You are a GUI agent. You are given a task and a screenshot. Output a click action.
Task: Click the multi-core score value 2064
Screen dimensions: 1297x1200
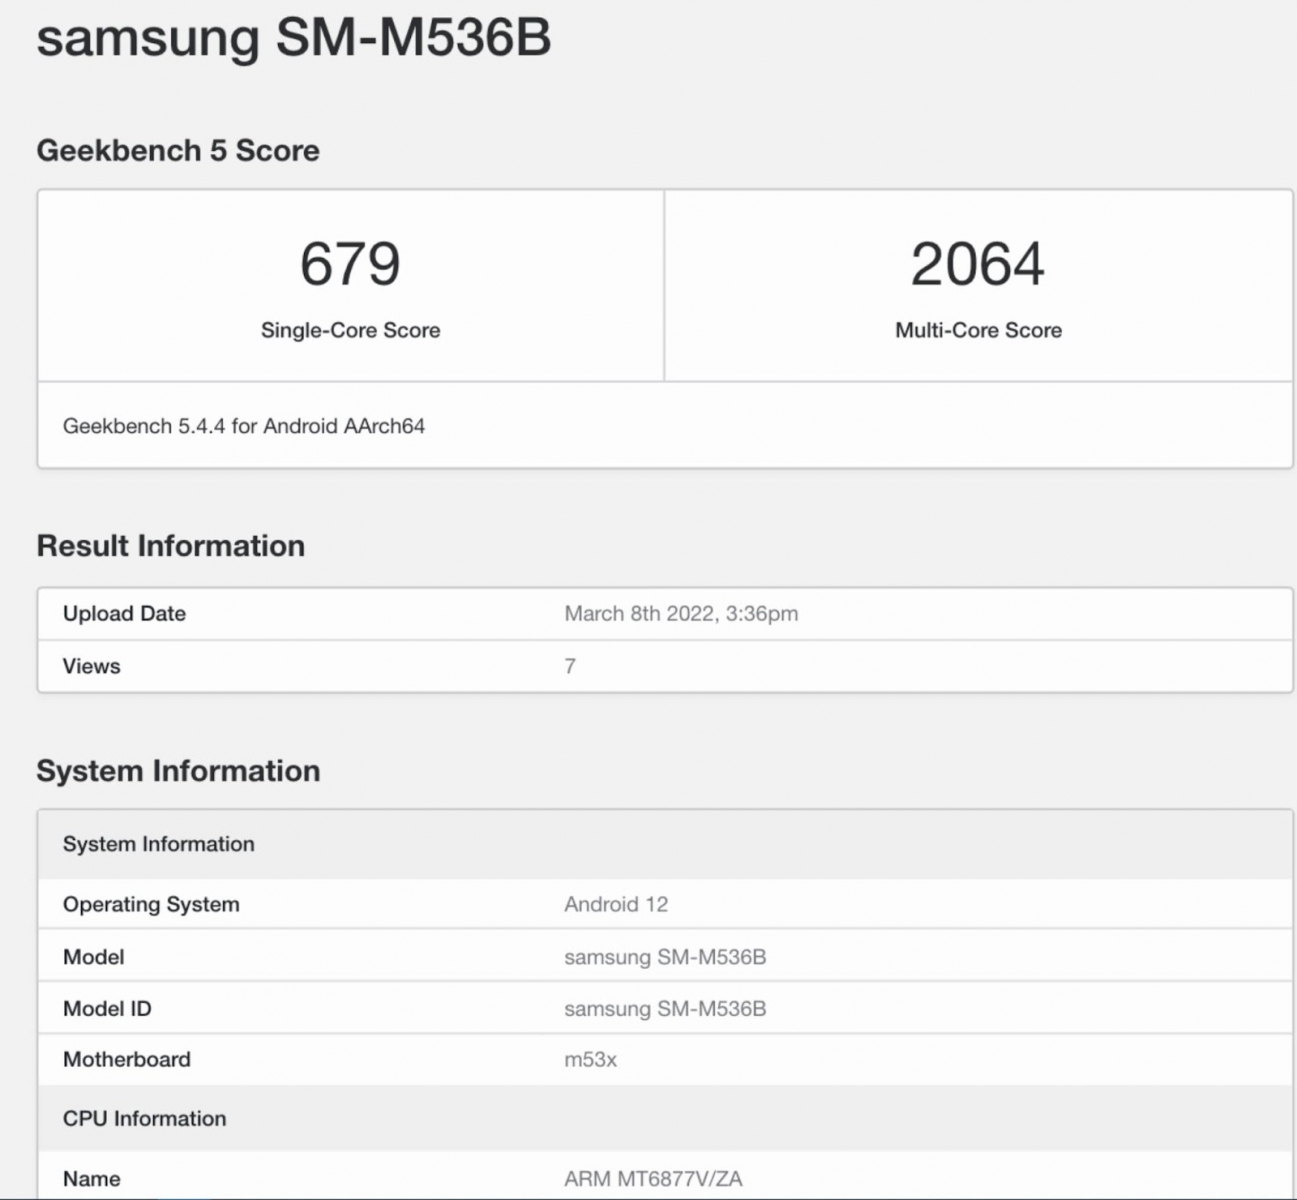(x=977, y=263)
